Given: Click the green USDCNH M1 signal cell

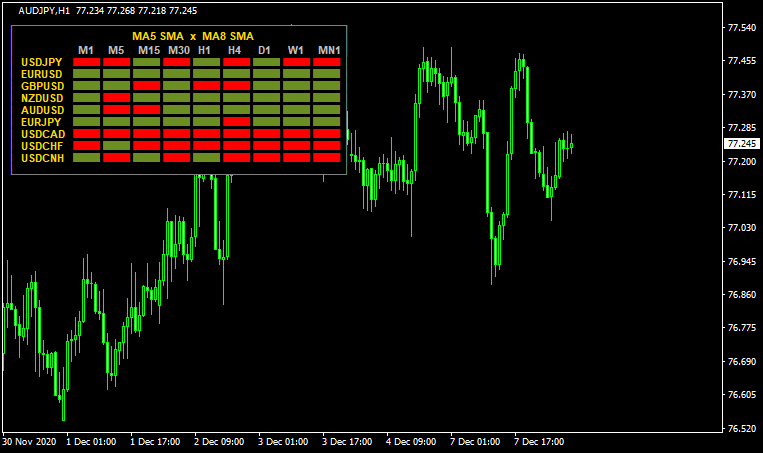Looking at the screenshot, I should pyautogui.click(x=87, y=158).
